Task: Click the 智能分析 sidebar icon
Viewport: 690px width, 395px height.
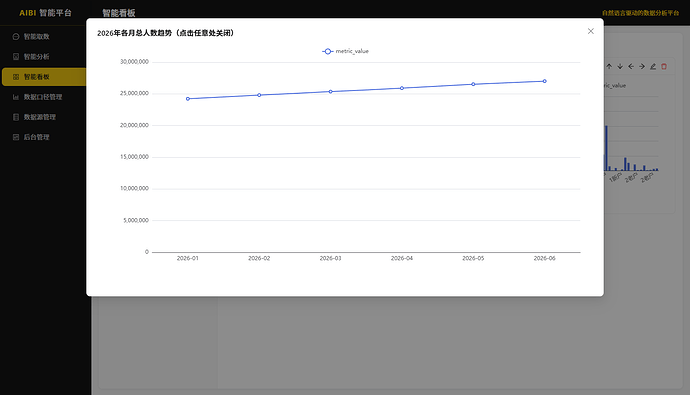Action: coord(16,57)
